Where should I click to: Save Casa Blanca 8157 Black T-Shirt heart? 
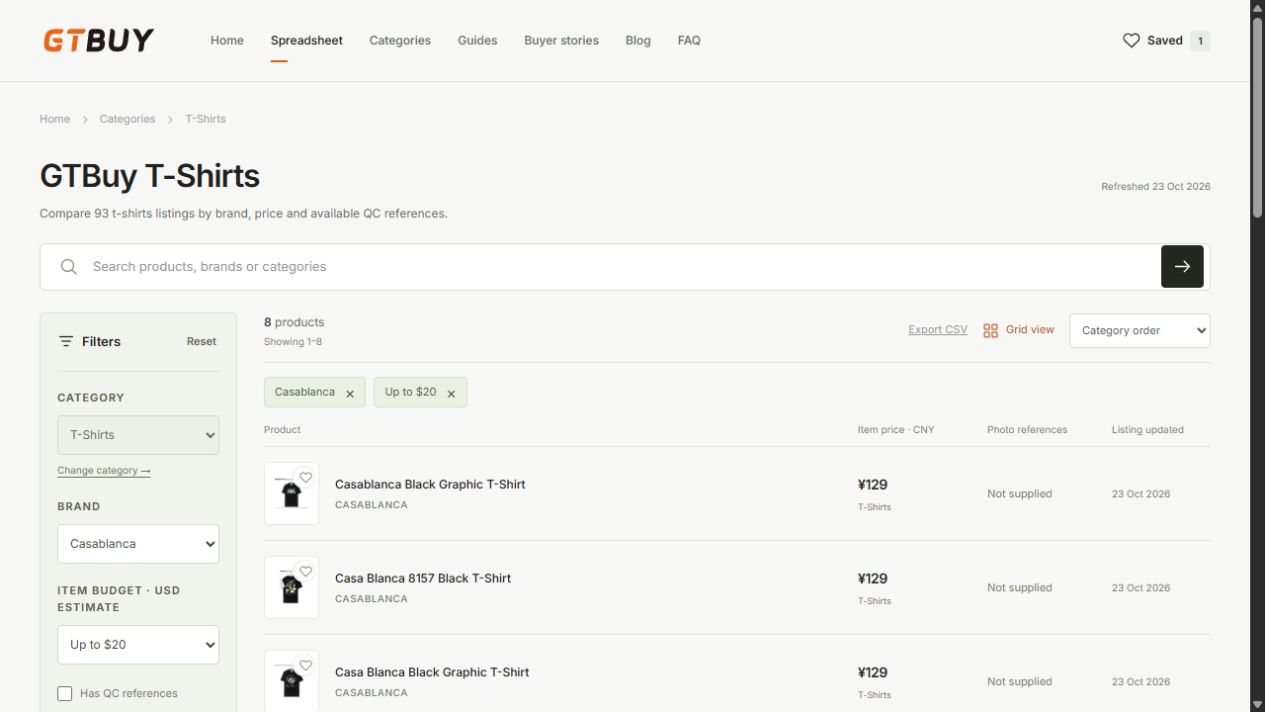306,572
